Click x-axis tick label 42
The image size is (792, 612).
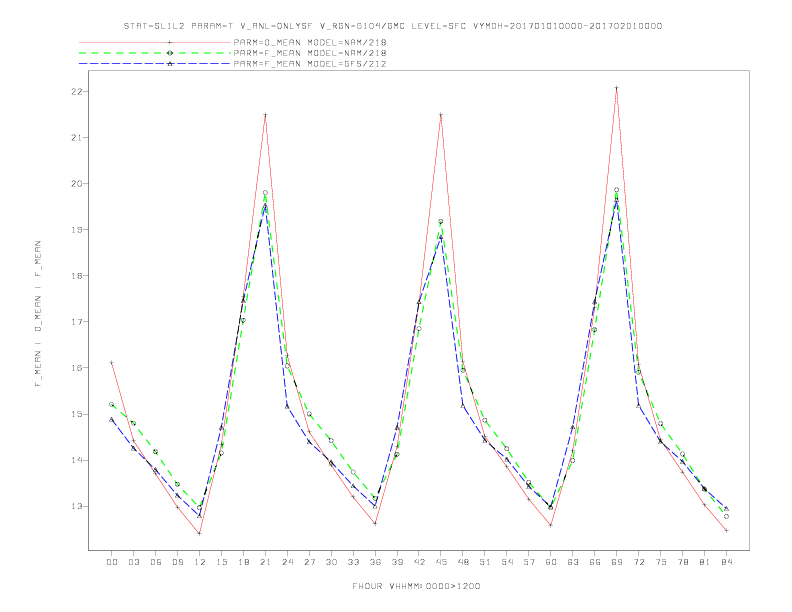(419, 562)
